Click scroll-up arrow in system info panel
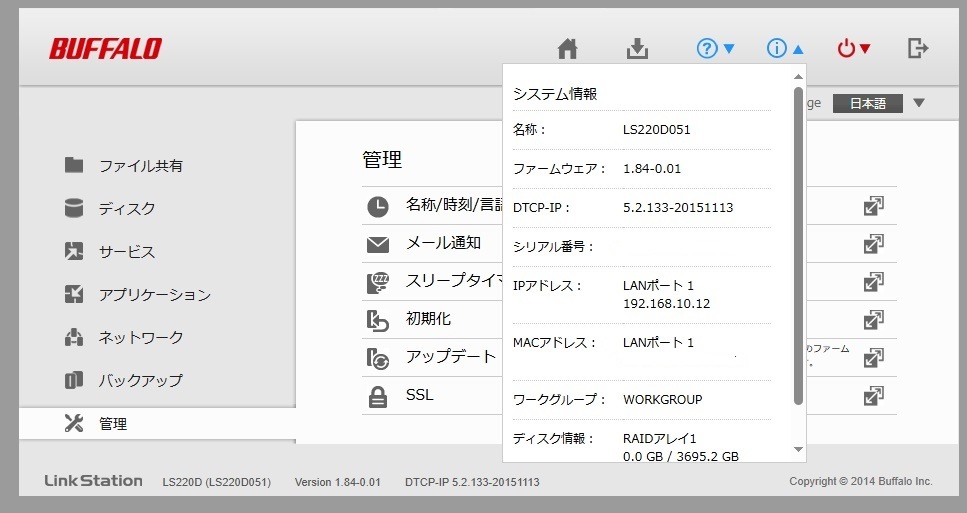Viewport: 967px width, 513px height. pos(799,77)
